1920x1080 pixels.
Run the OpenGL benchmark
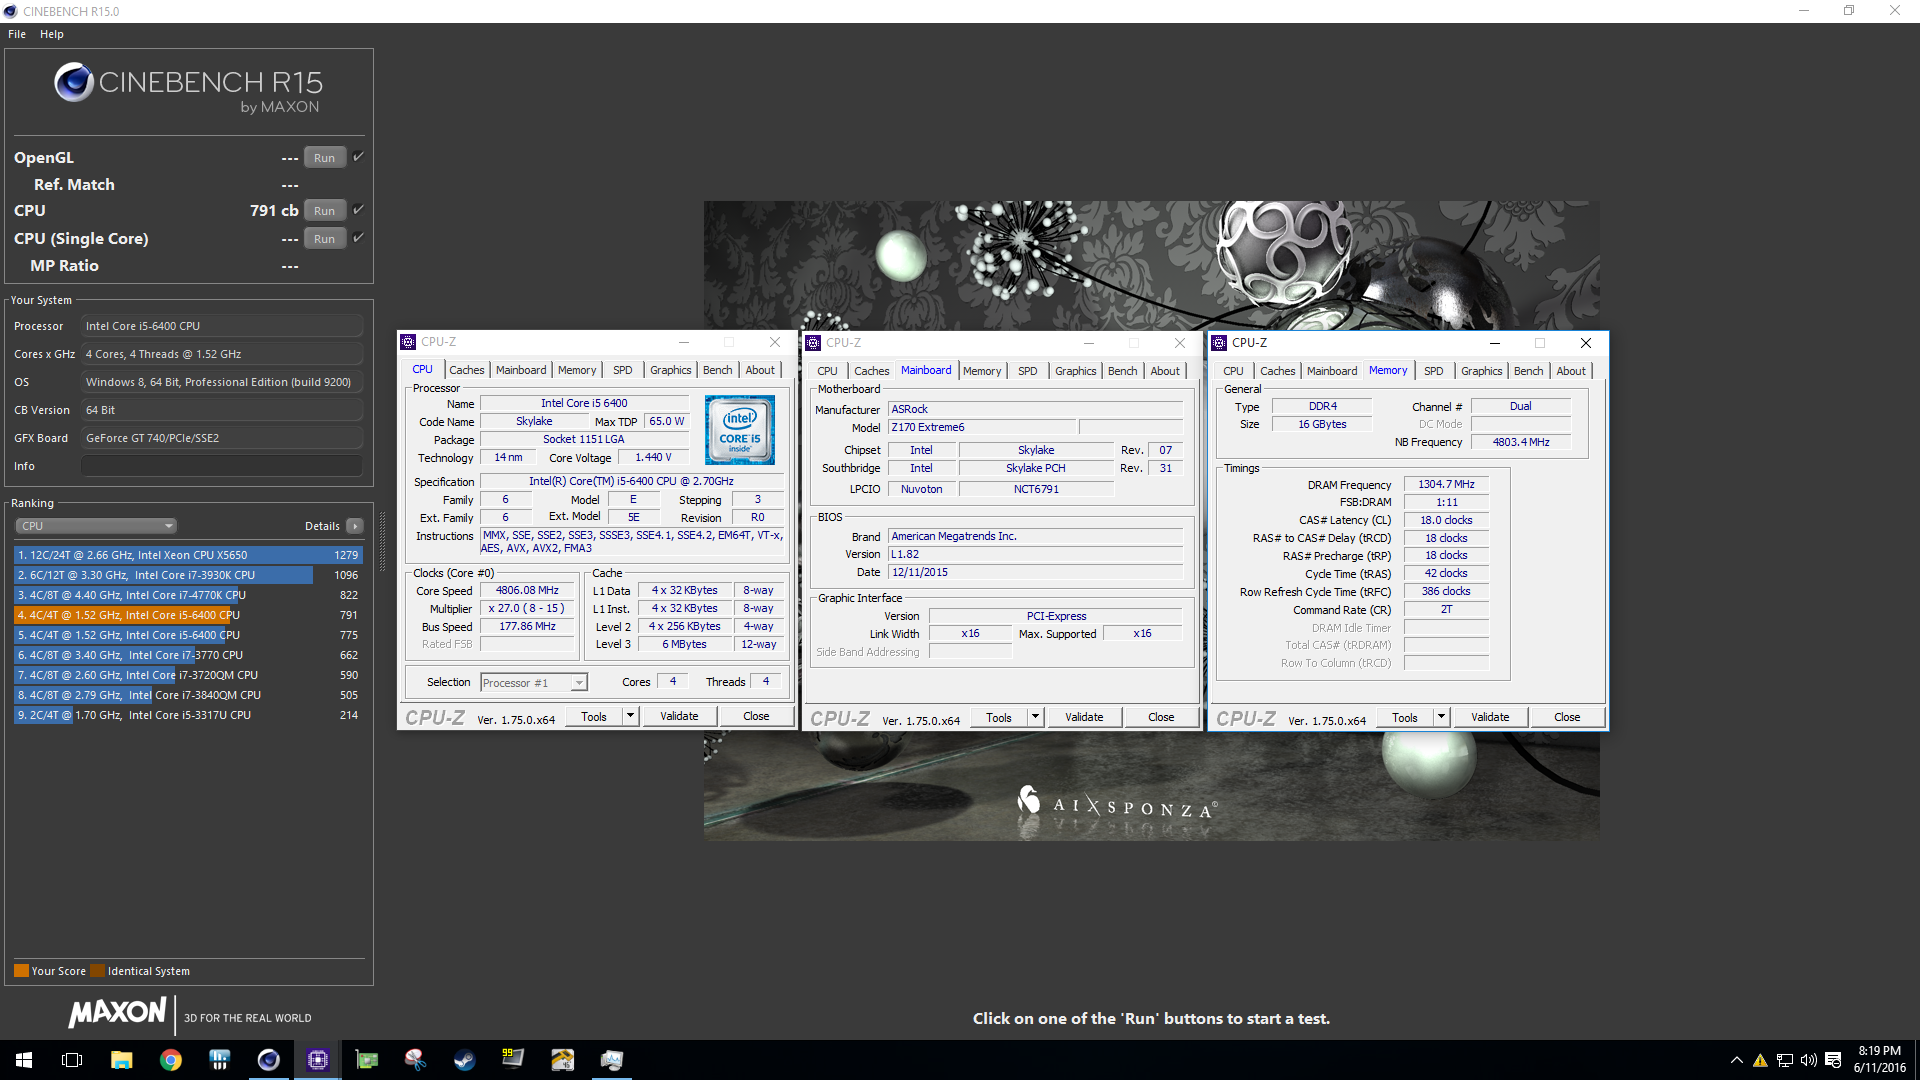point(324,158)
